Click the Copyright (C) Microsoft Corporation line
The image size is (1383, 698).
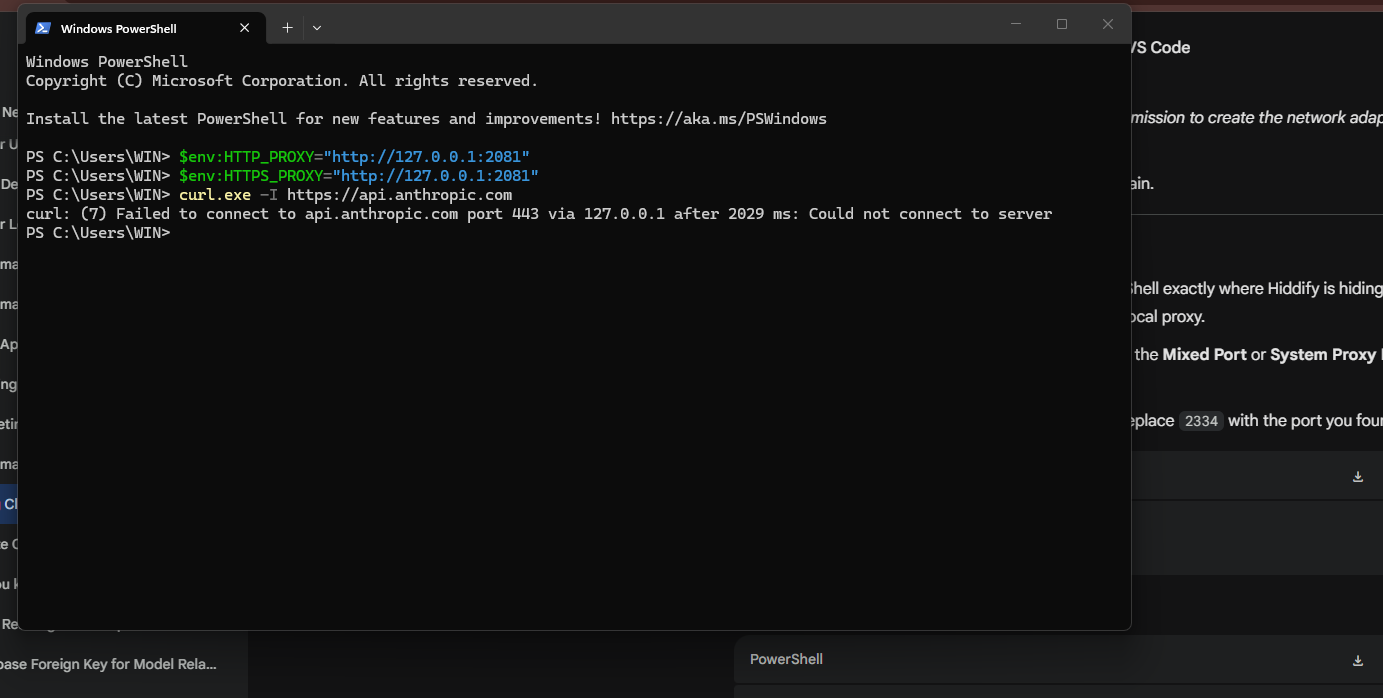[282, 81]
